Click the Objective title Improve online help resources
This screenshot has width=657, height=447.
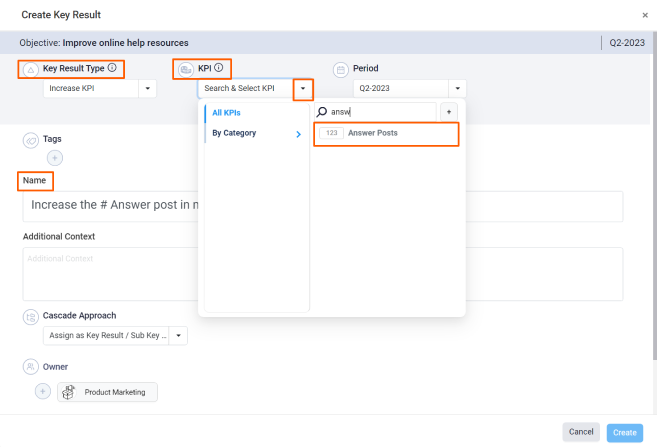(x=125, y=43)
